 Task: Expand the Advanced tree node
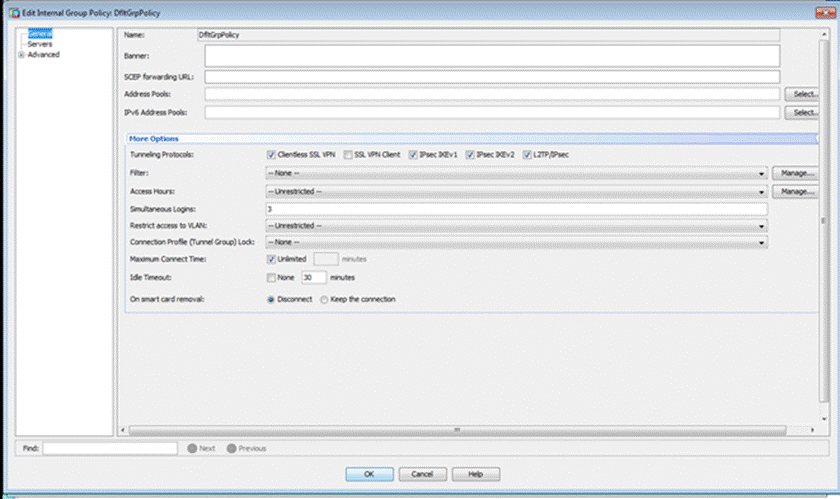[x=21, y=54]
